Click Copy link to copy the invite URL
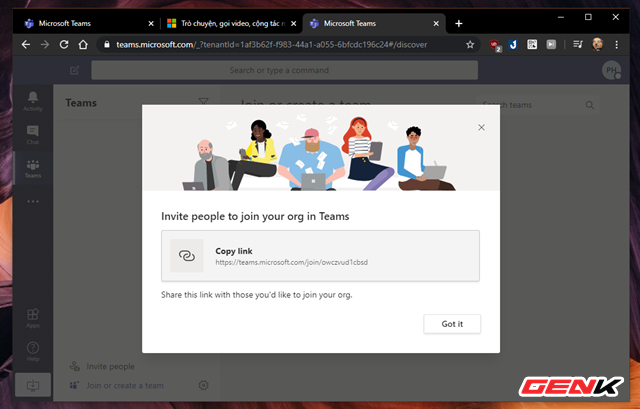The height and width of the screenshot is (409, 640). coord(320,256)
